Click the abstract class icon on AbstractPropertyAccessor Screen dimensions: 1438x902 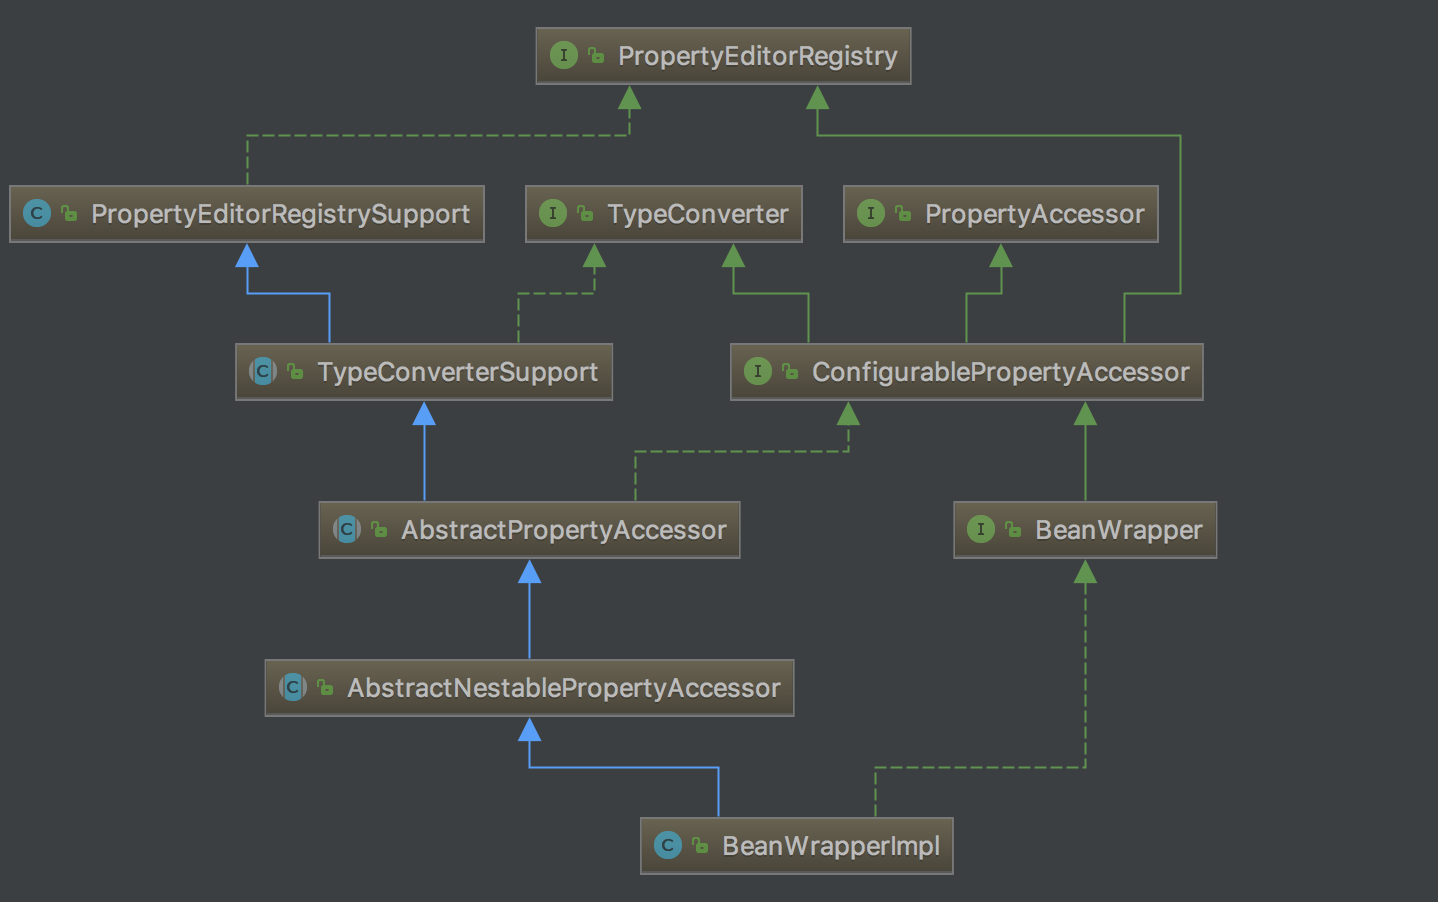point(347,529)
